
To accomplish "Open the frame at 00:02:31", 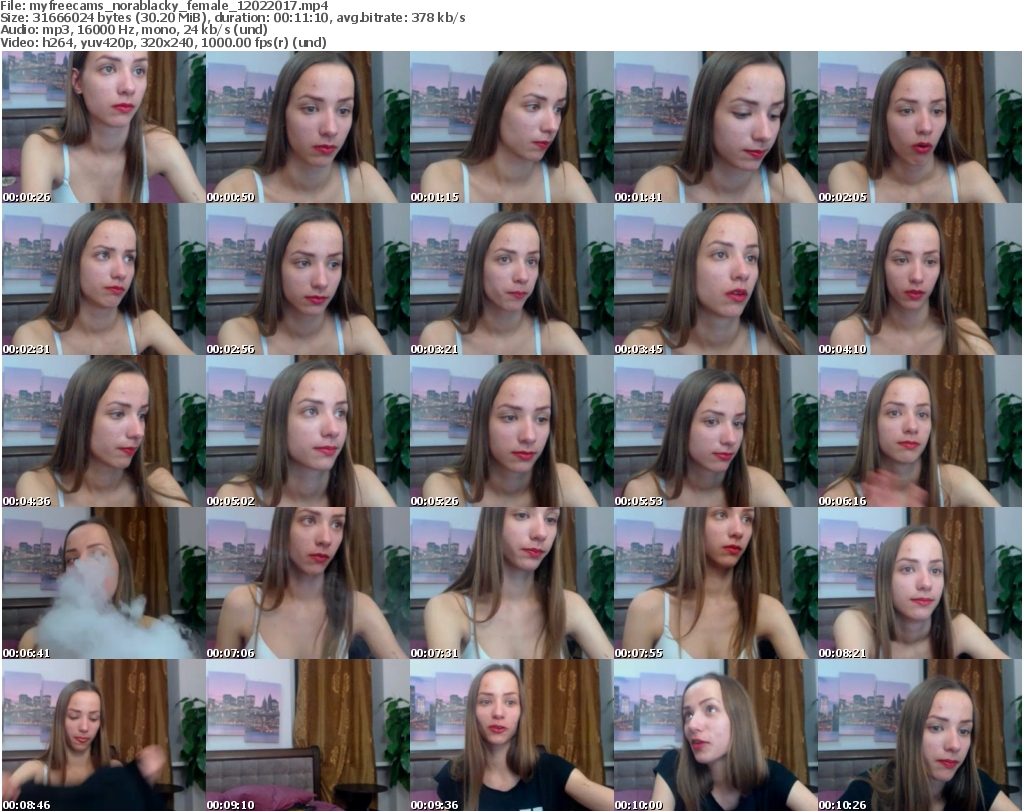I will [x=103, y=279].
